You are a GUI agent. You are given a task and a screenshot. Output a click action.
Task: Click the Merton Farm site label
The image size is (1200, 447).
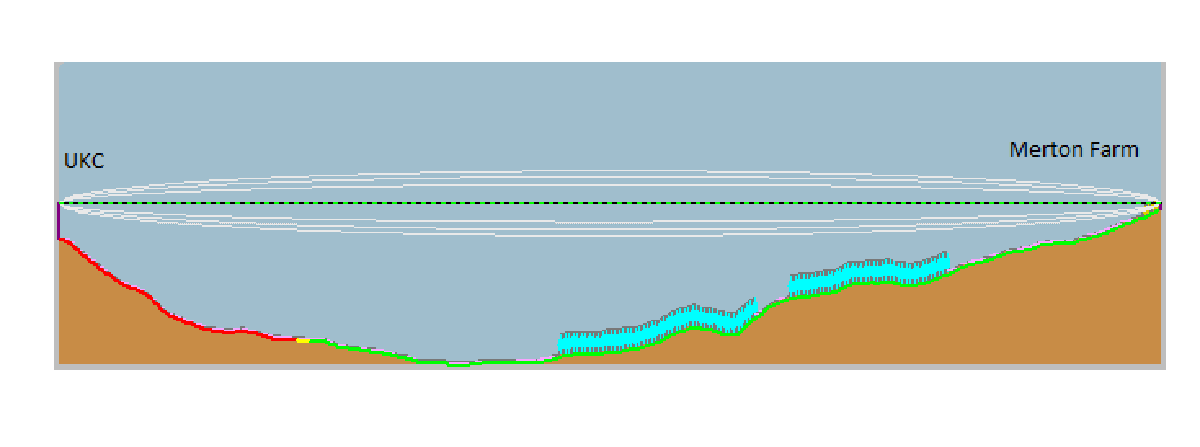point(1074,150)
